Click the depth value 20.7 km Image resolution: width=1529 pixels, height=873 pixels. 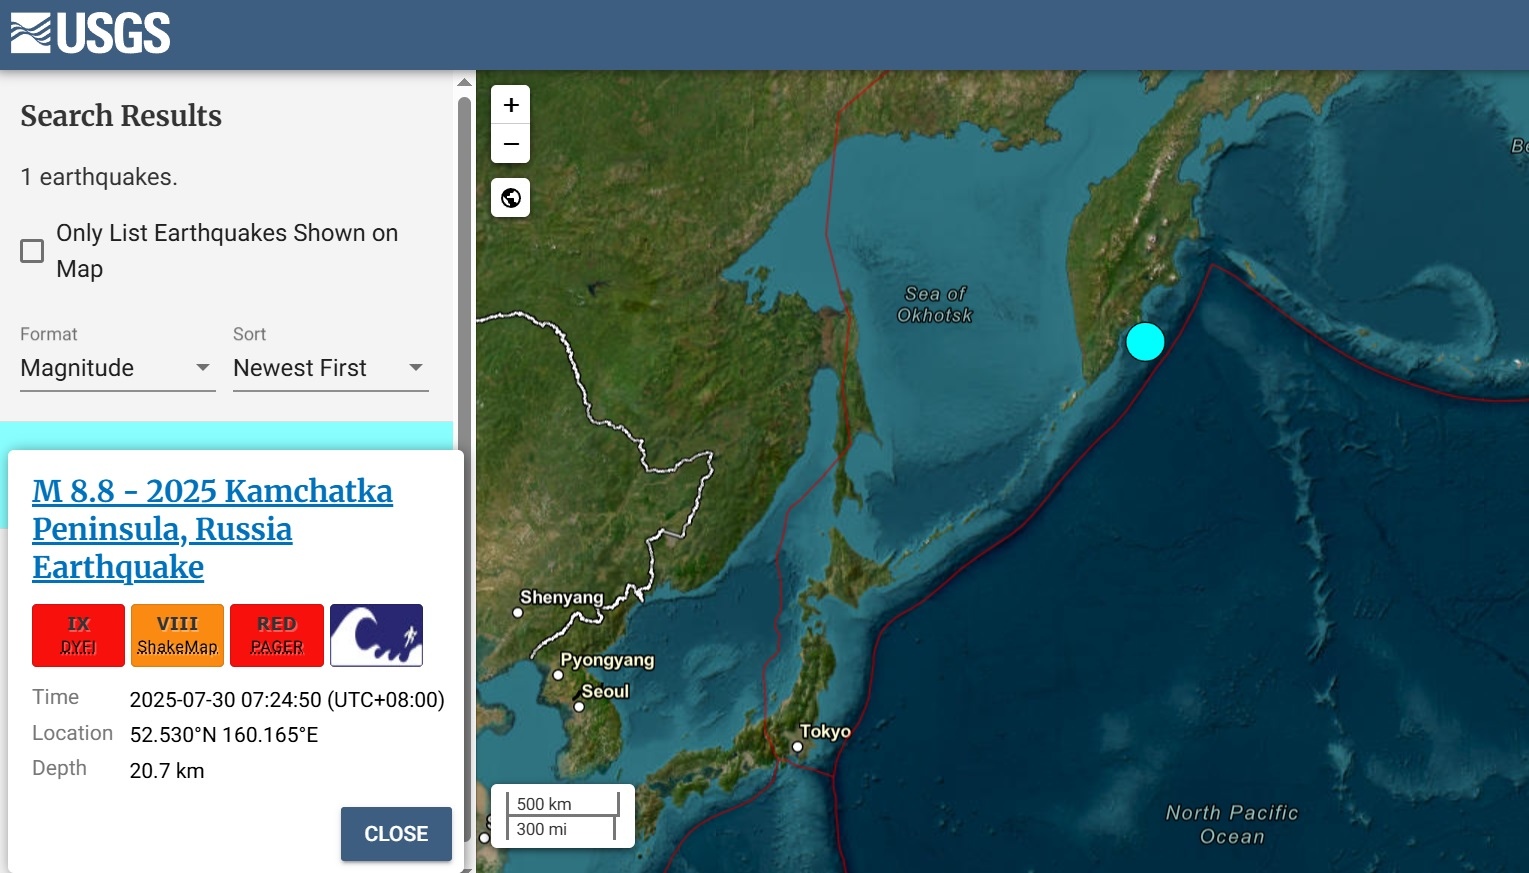tap(167, 771)
